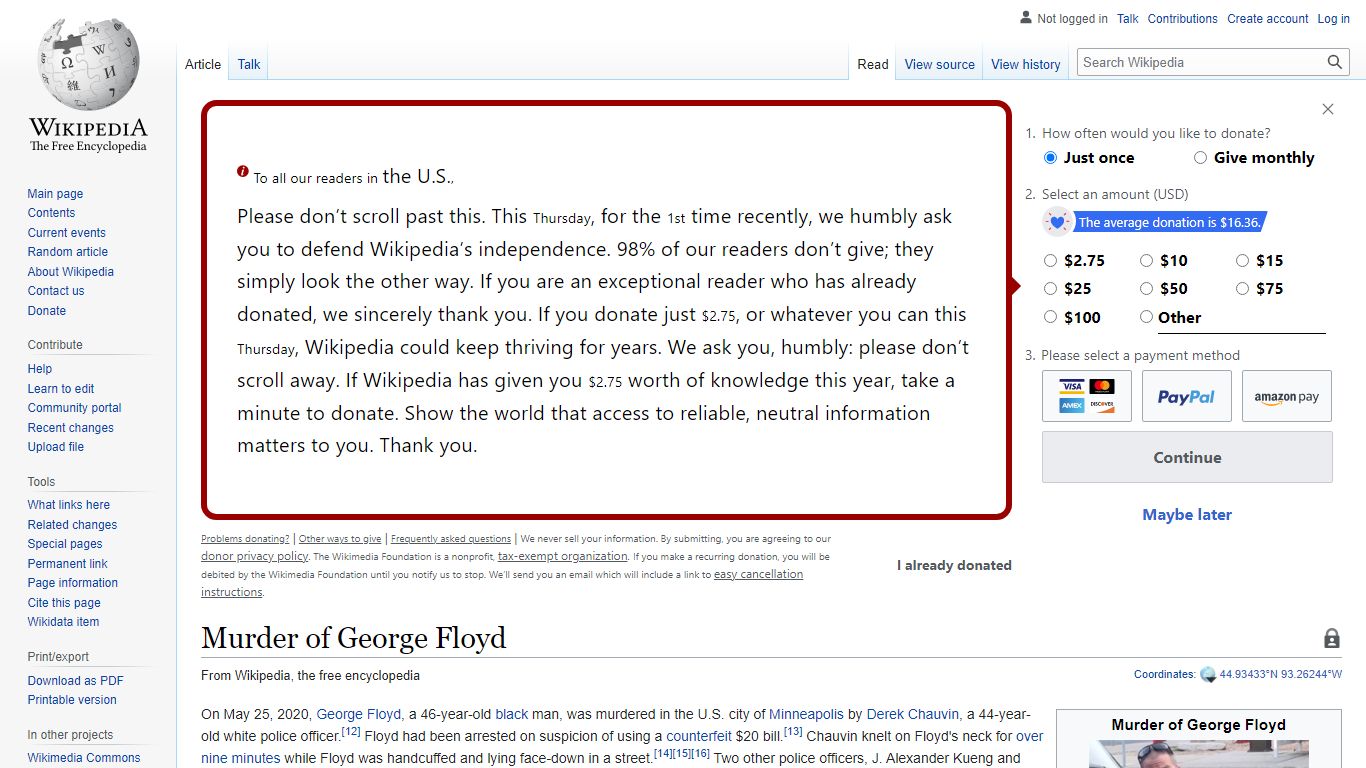Click Contact us in sidebar
Image resolution: width=1366 pixels, height=768 pixels.
click(56, 291)
